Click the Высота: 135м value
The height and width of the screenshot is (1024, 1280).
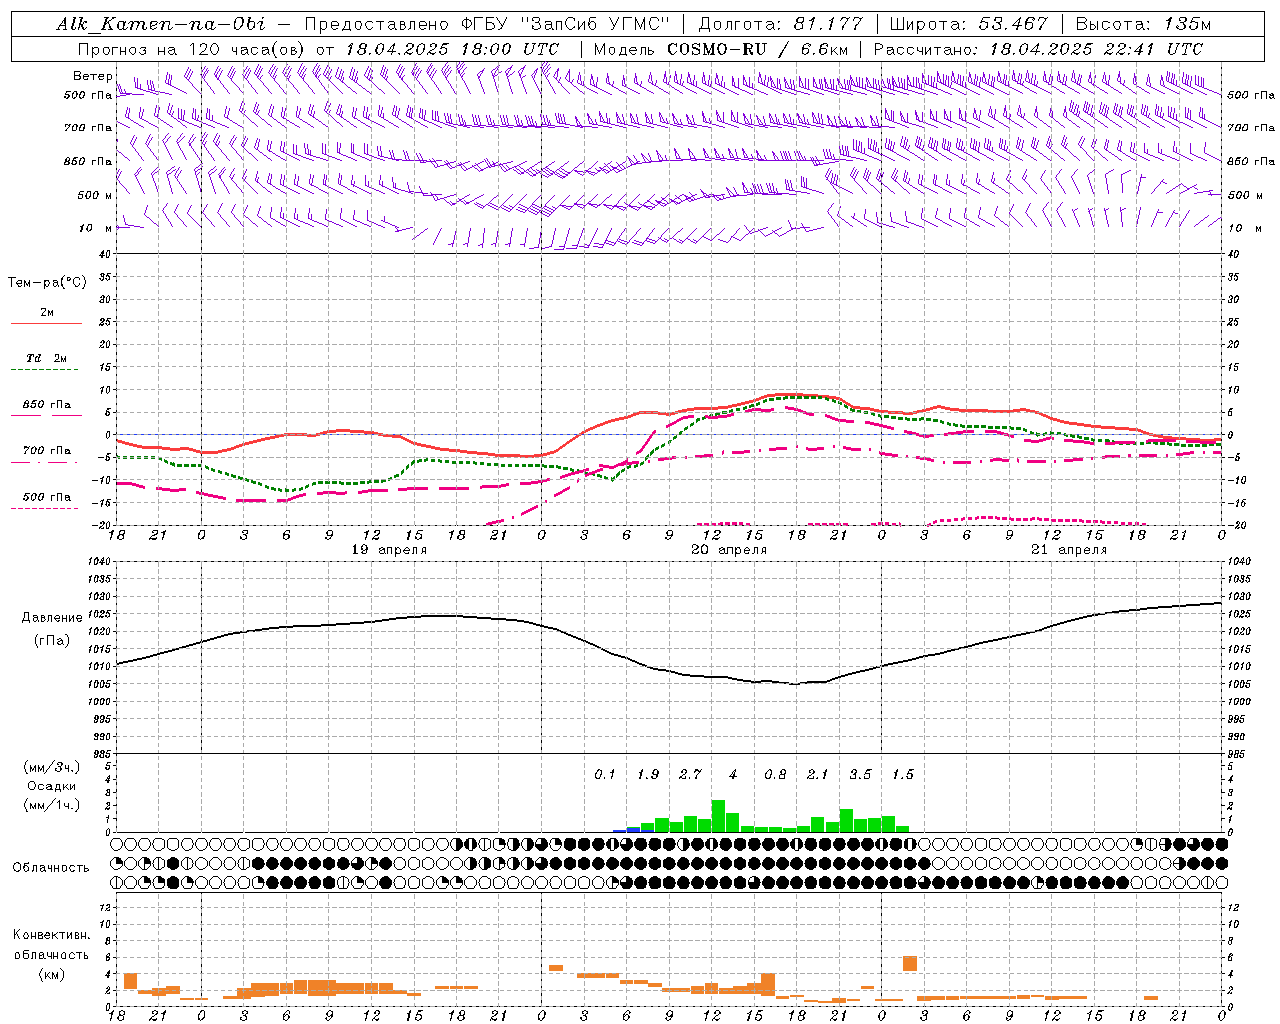click(1142, 24)
